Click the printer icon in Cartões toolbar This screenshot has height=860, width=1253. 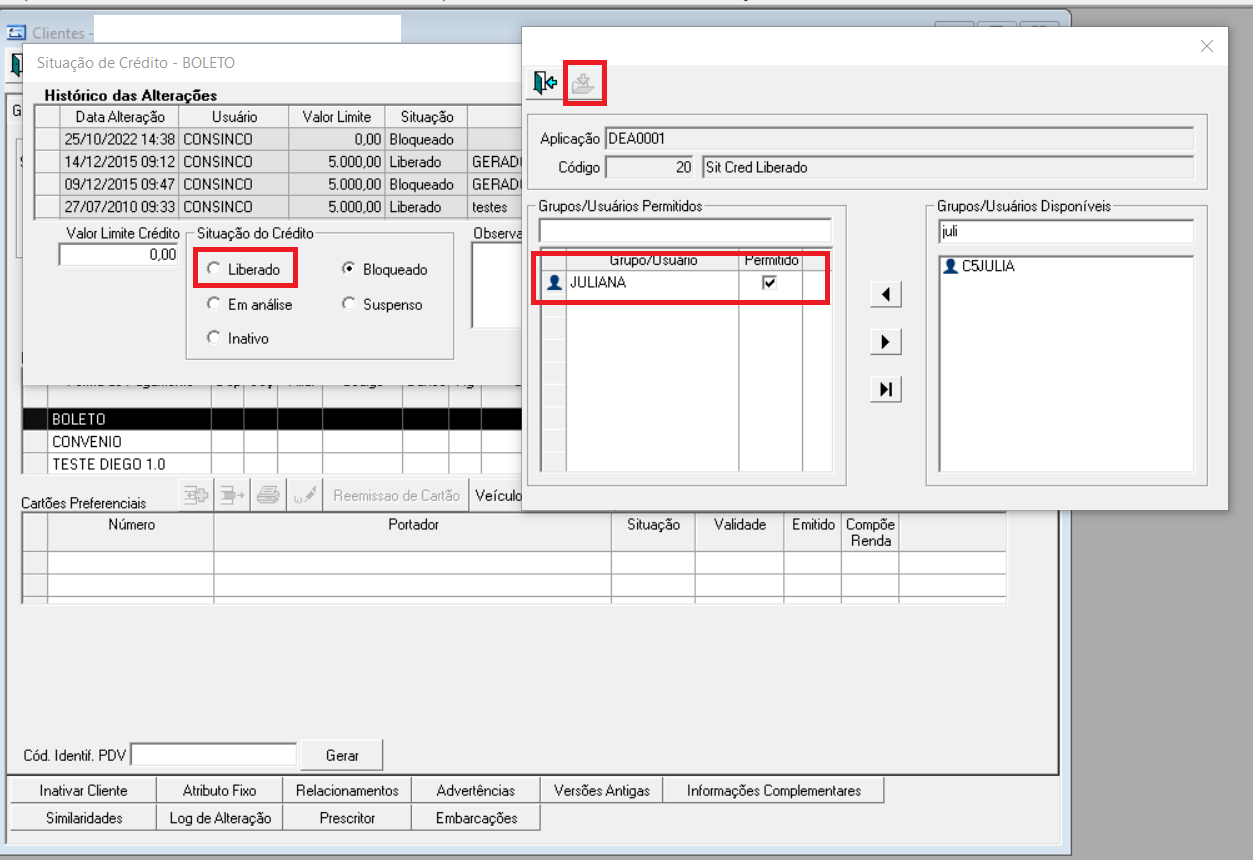[x=268, y=495]
